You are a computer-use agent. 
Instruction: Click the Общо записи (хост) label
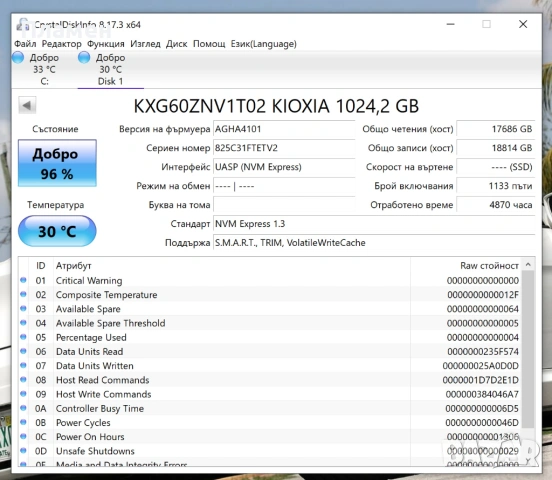click(410, 148)
